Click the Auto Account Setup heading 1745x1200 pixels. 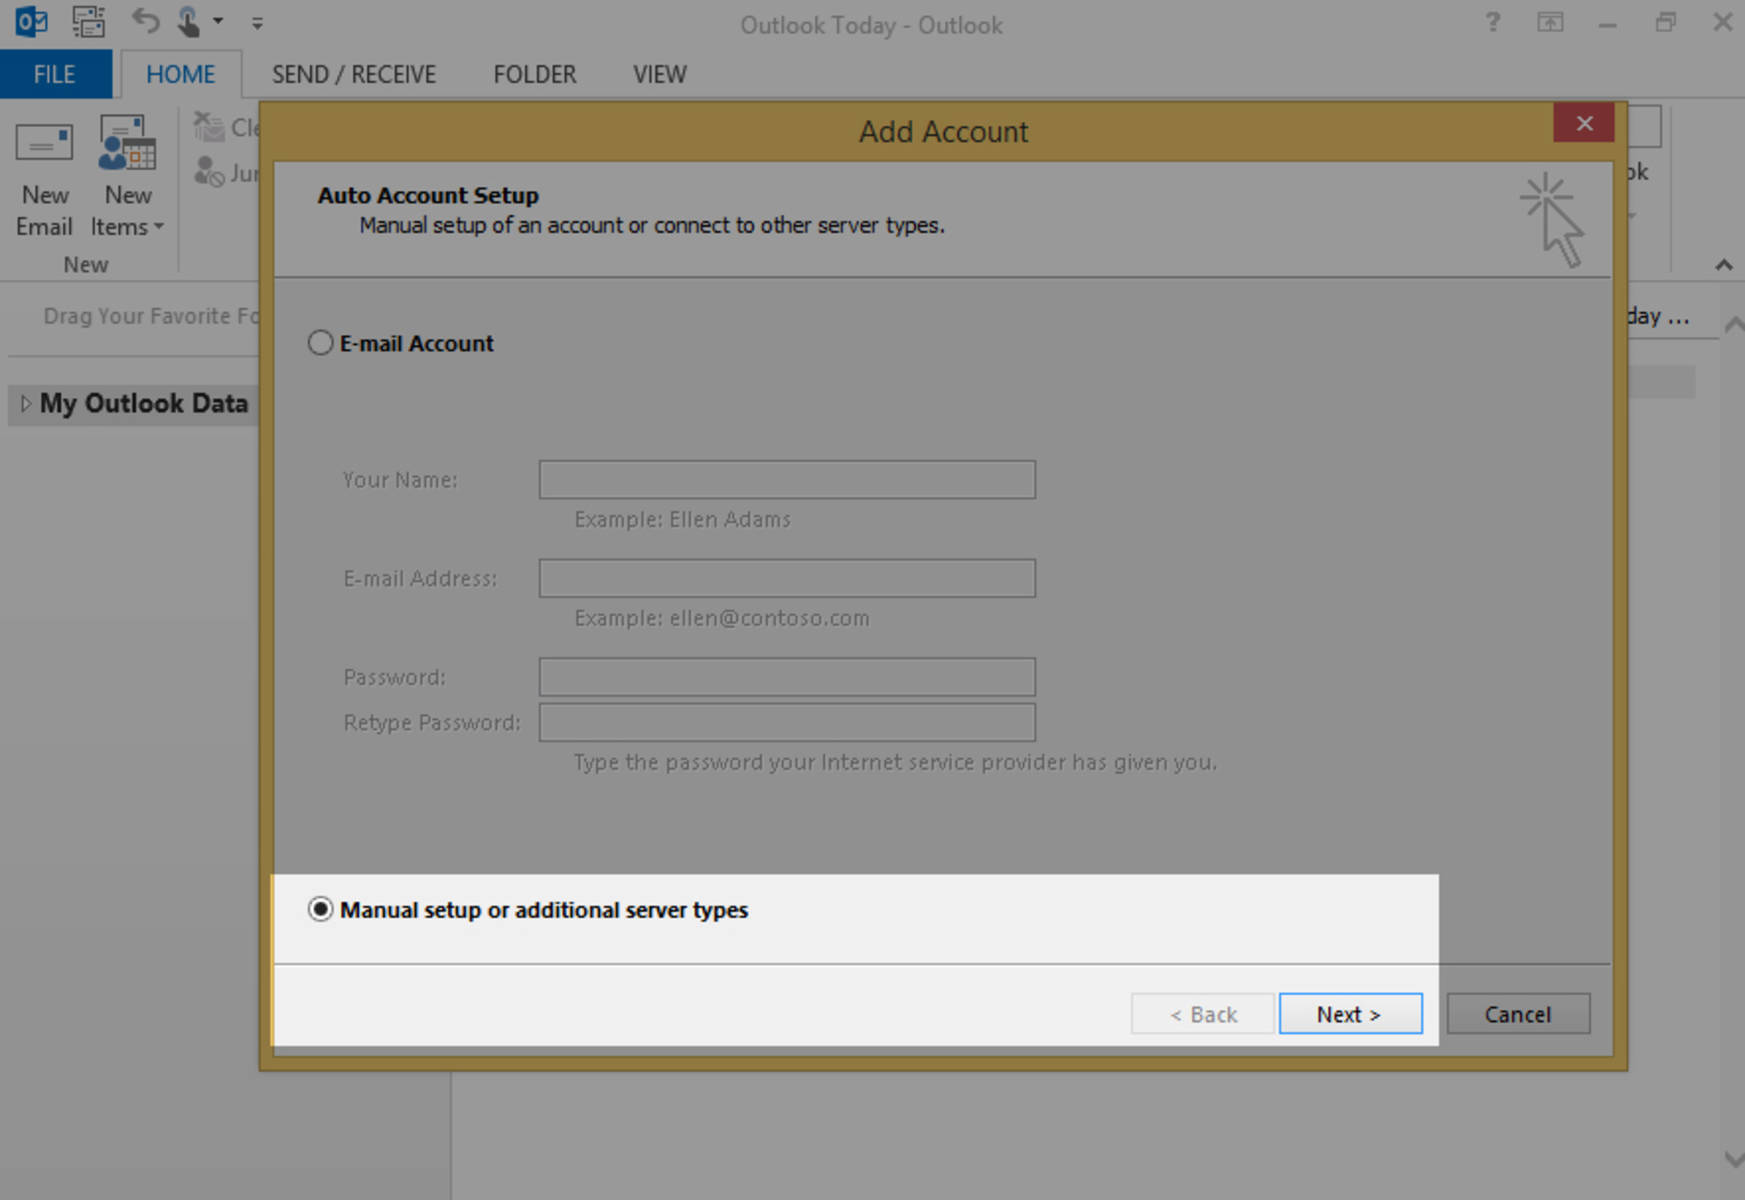pos(428,195)
